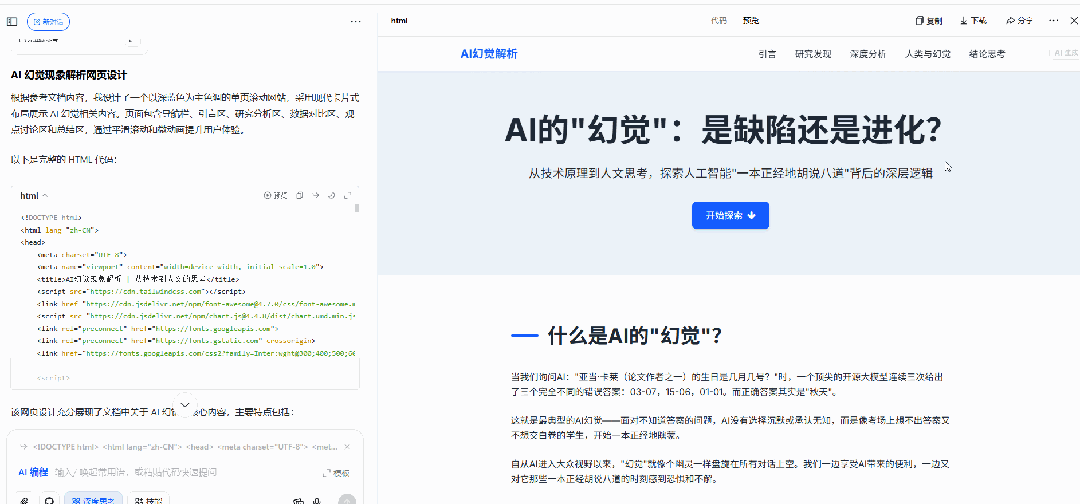Collapse the html code block chevron
This screenshot has width=1080, height=504.
point(45,196)
